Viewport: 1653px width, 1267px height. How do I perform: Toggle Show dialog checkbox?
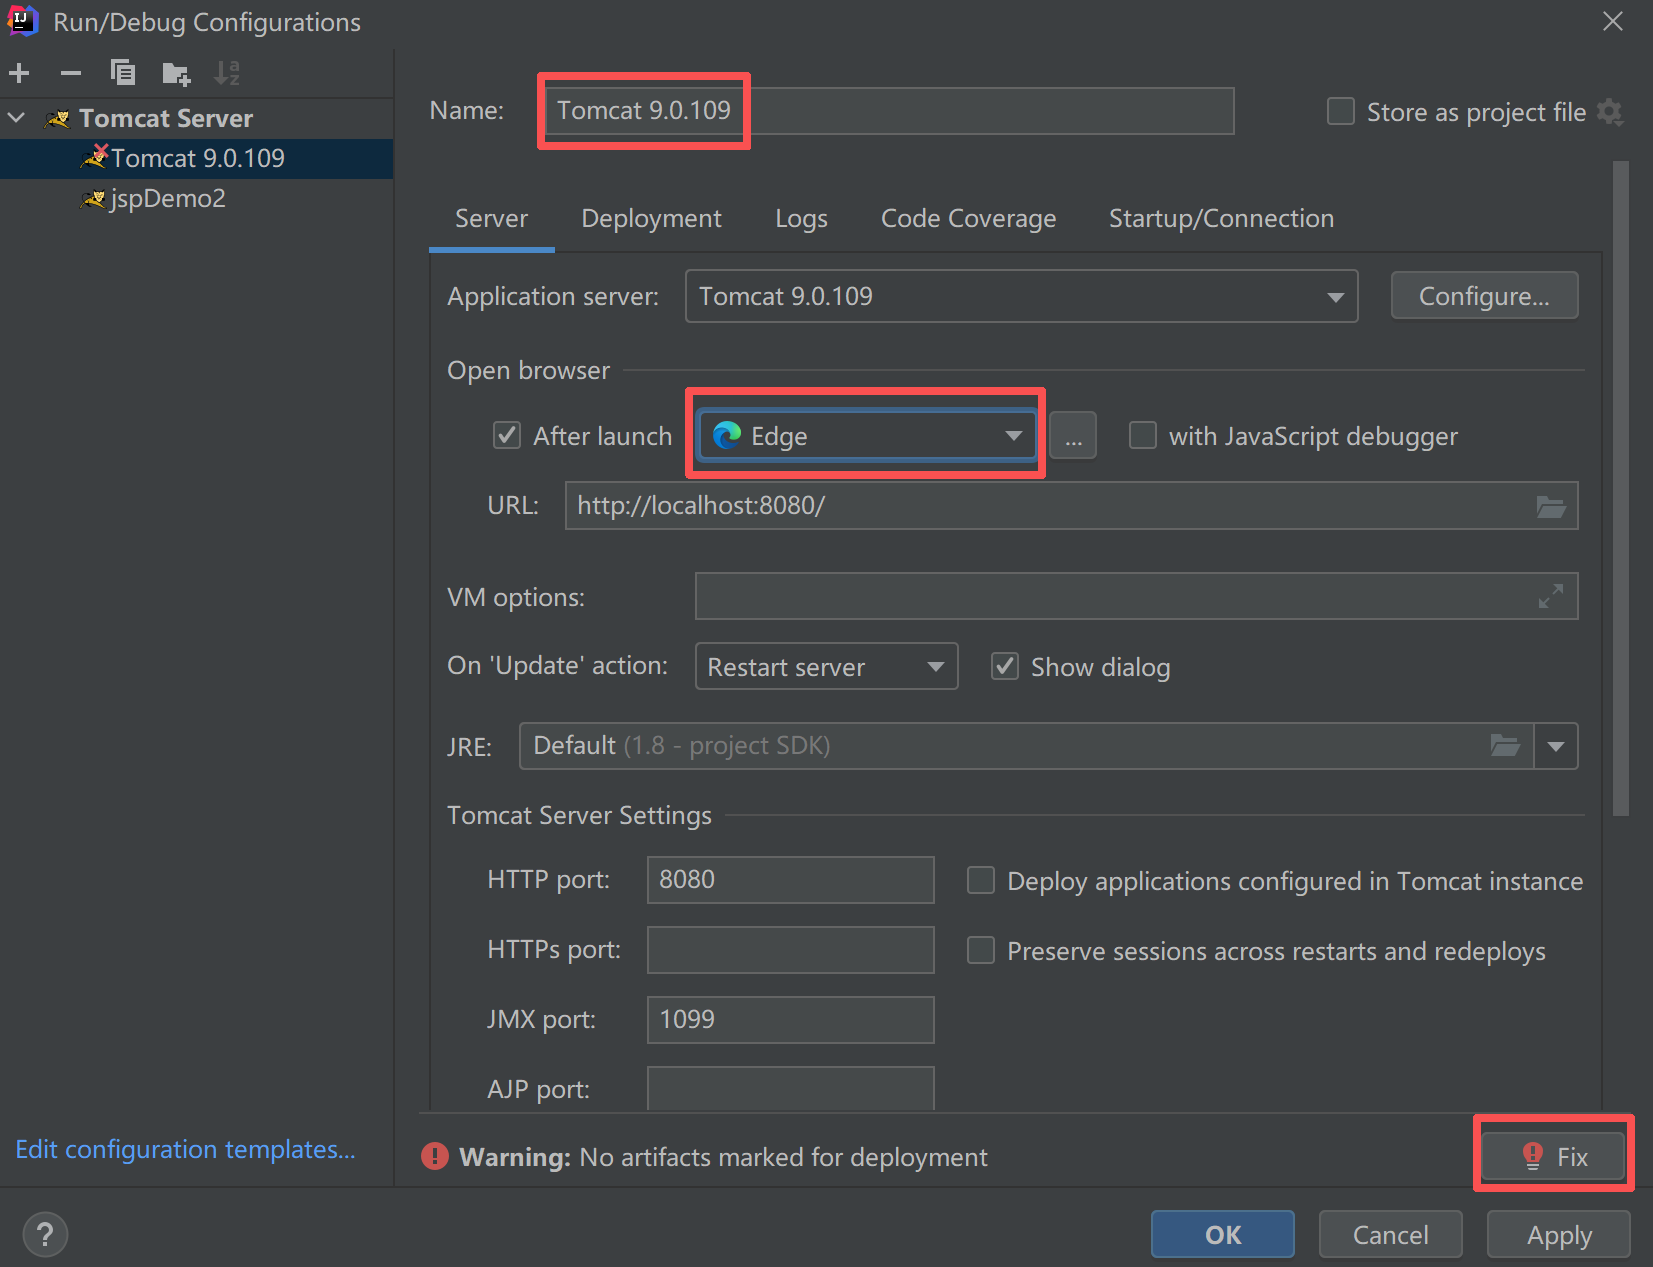click(x=1005, y=666)
